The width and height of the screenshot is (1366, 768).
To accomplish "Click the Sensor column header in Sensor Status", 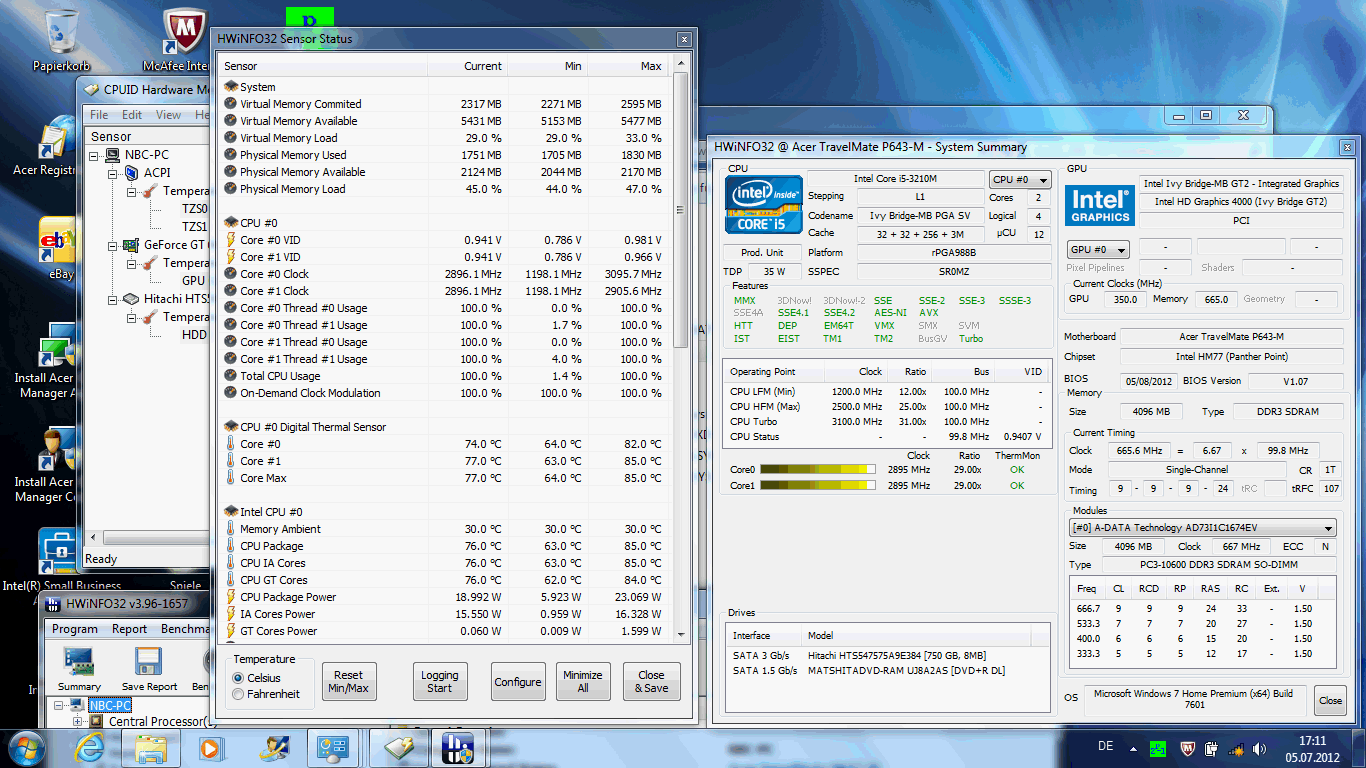I will click(322, 66).
